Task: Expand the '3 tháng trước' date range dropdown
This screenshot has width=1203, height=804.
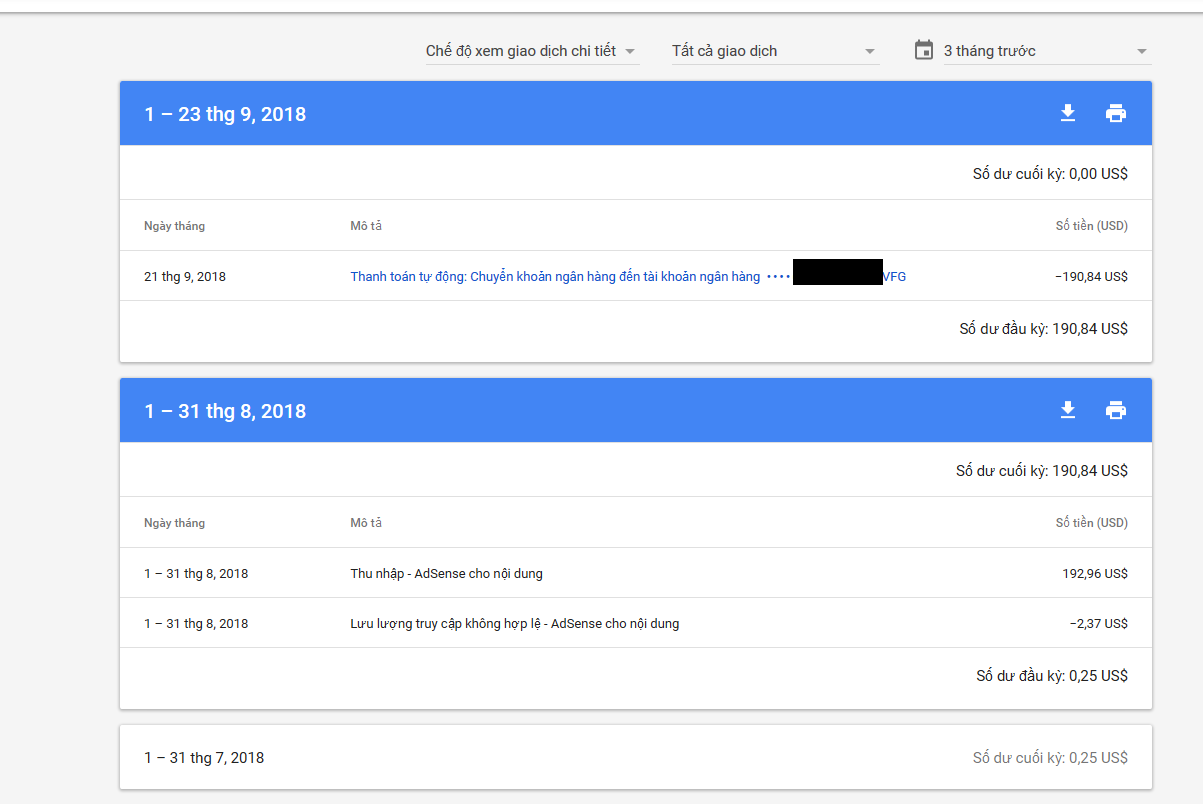Action: pos(1046,51)
